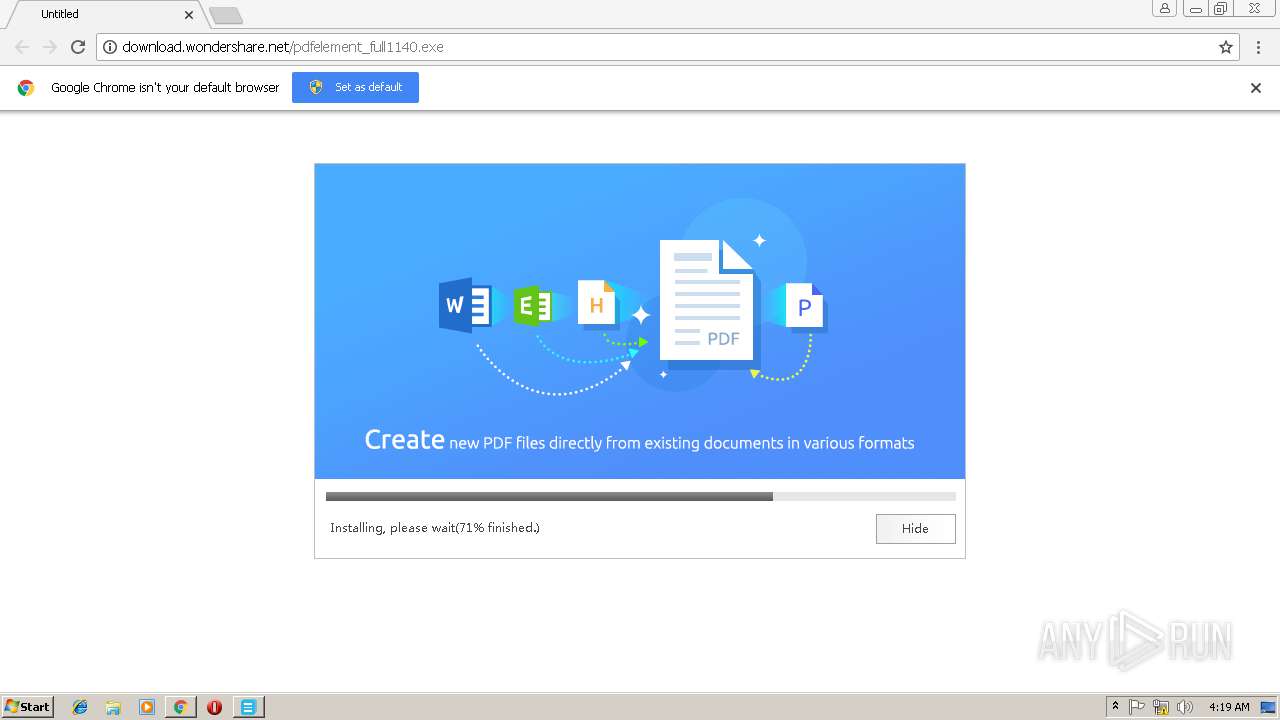Click the Hide button in installer

[915, 528]
